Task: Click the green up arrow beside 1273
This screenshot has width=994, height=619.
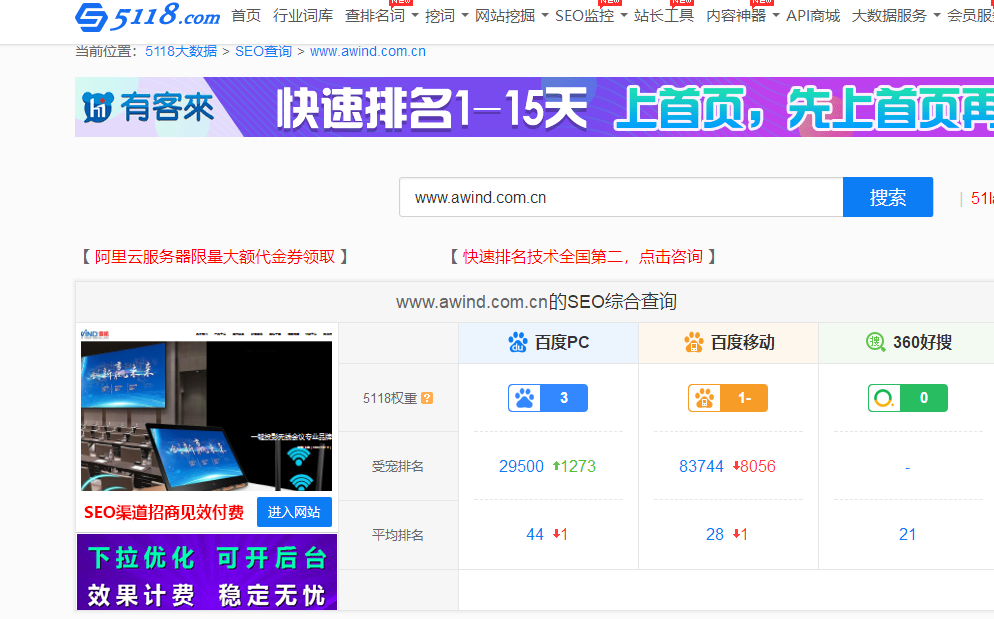Action: [x=556, y=466]
